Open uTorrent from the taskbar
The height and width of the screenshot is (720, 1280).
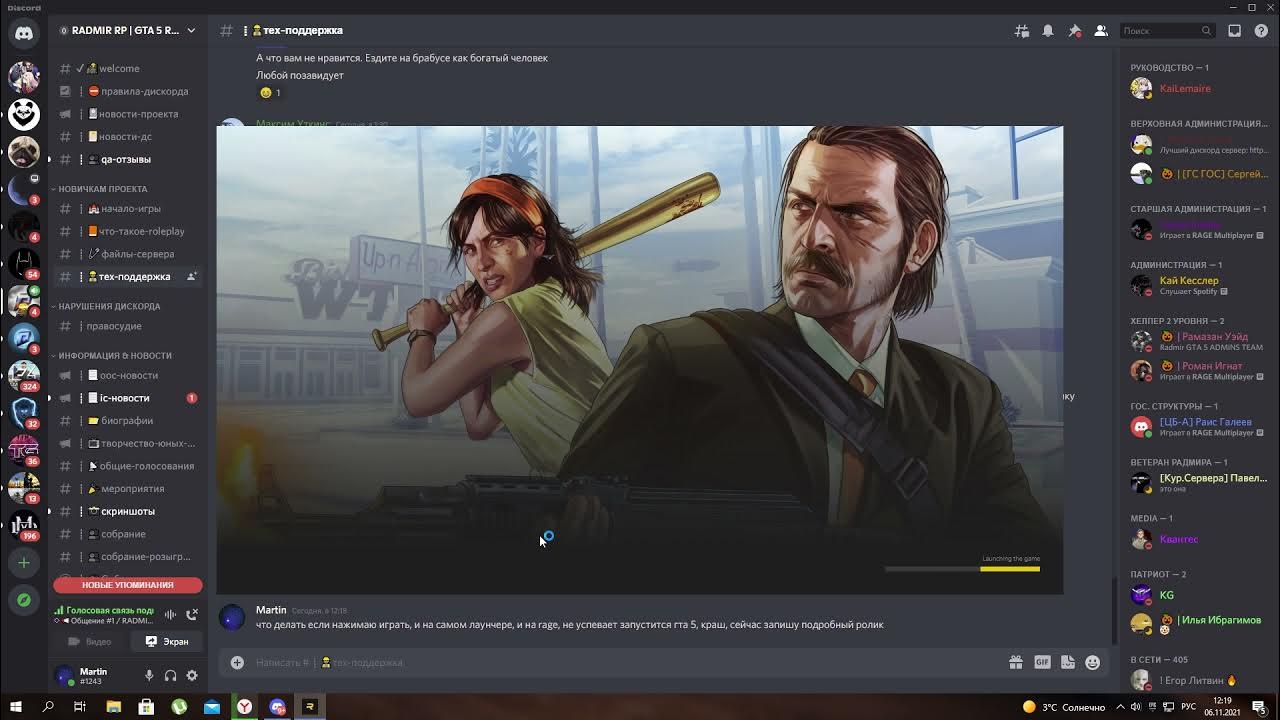[x=179, y=707]
